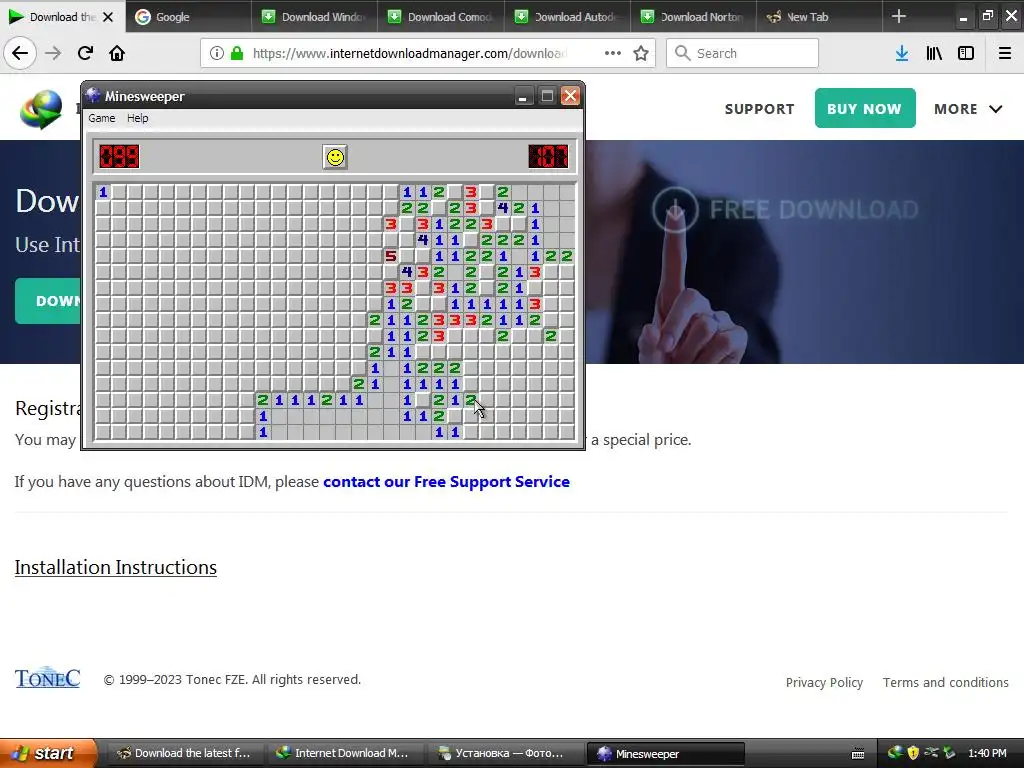
Task: Click the globe tray icon in system tray
Action: 895,753
